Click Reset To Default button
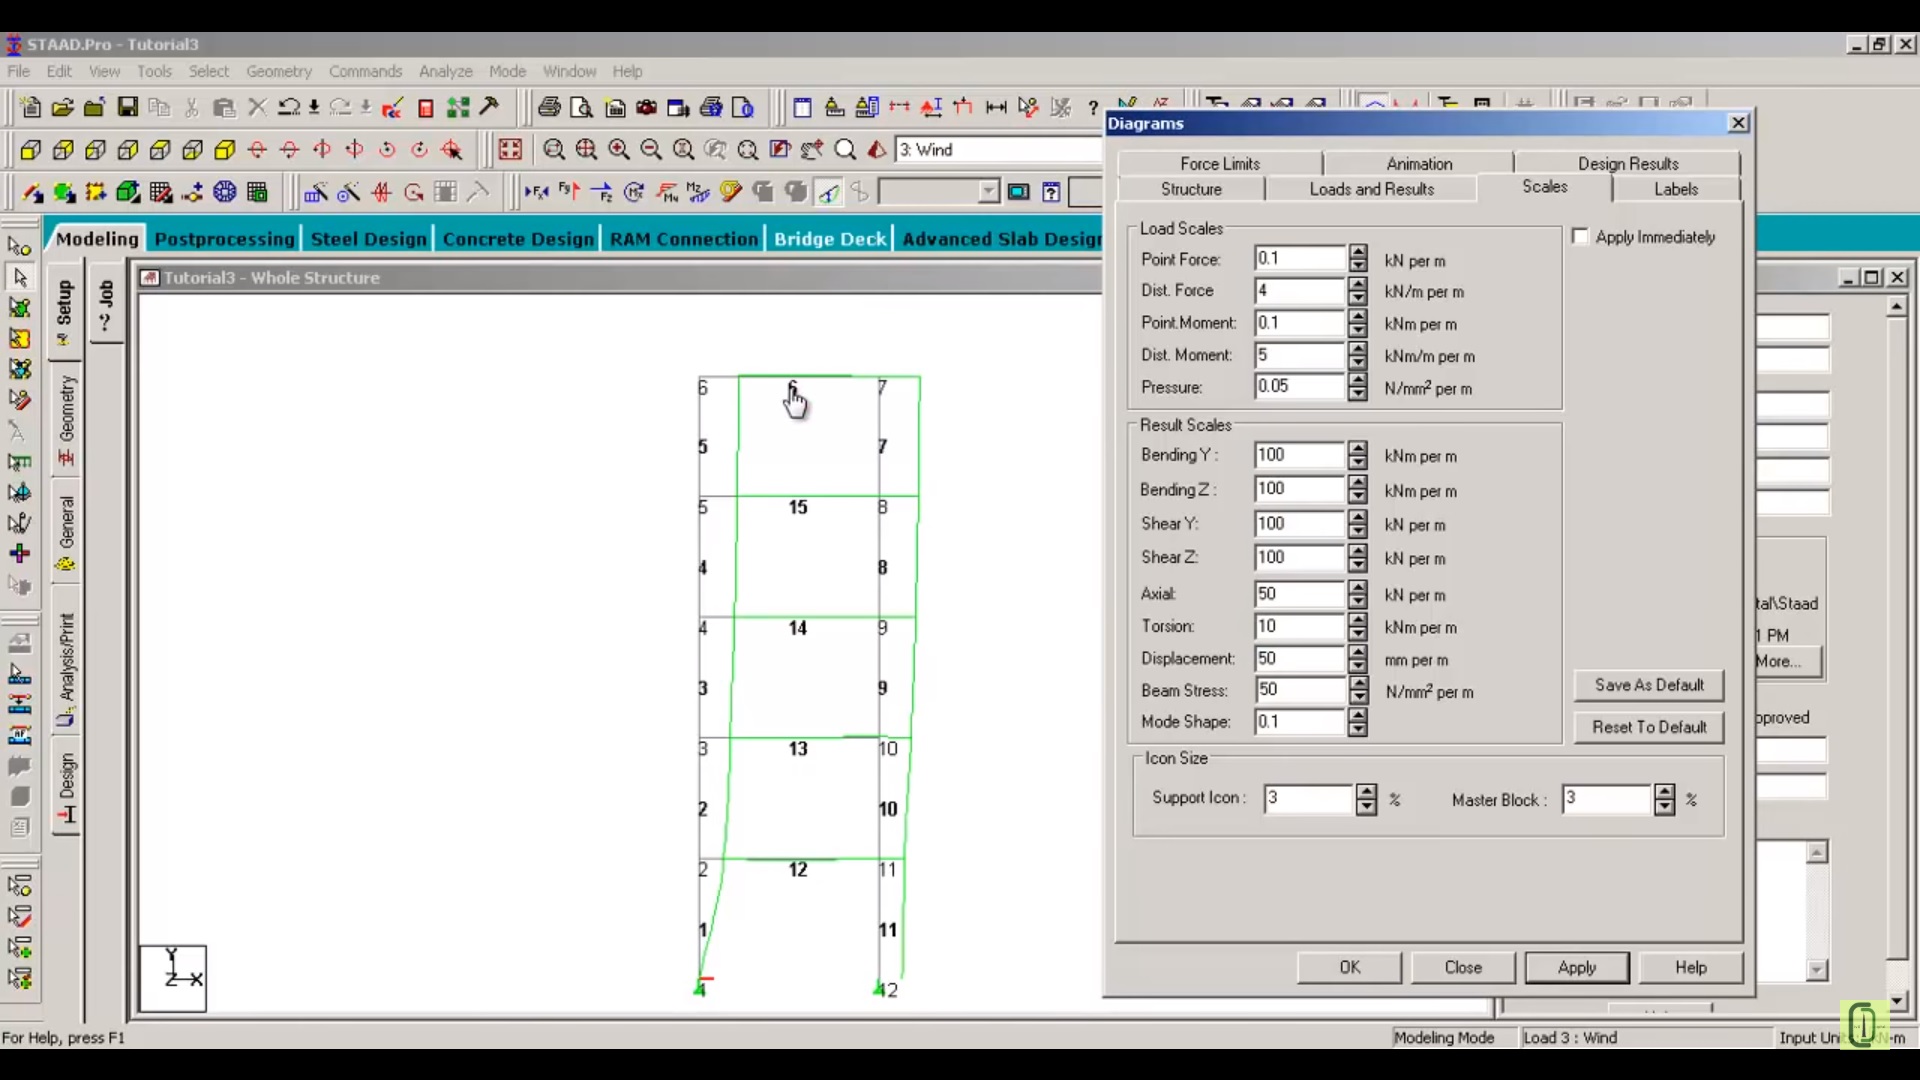This screenshot has height=1080, width=1920. (x=1648, y=727)
